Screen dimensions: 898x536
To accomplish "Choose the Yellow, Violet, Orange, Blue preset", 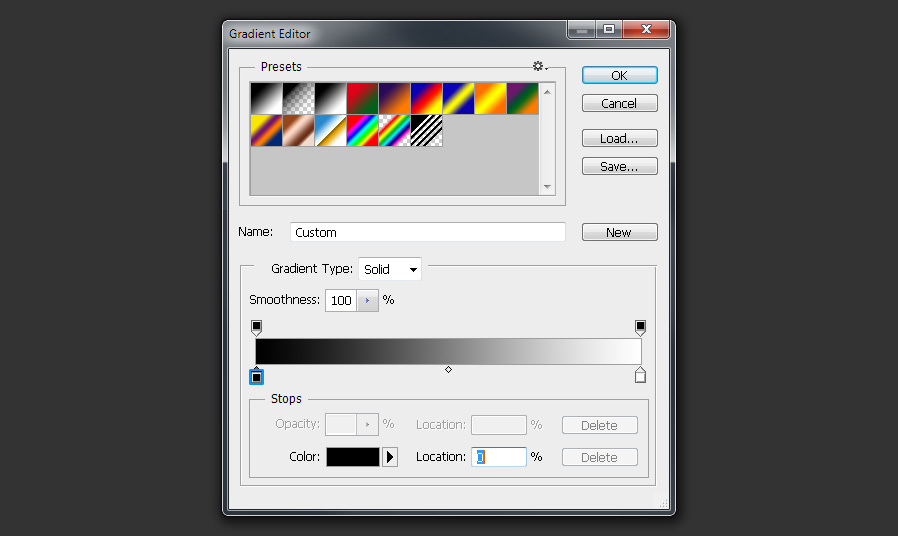I will [x=266, y=131].
